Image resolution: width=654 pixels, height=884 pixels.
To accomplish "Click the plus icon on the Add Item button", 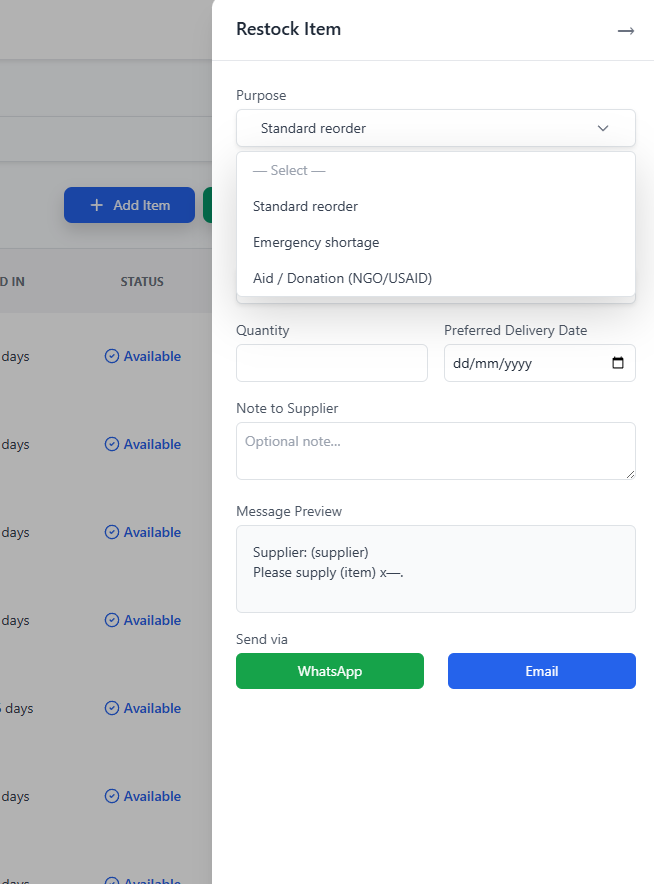I will (96, 205).
